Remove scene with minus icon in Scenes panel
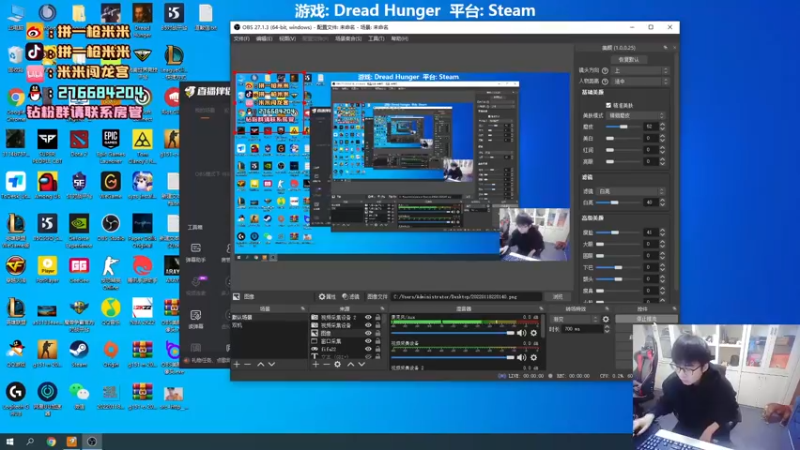 (247, 364)
